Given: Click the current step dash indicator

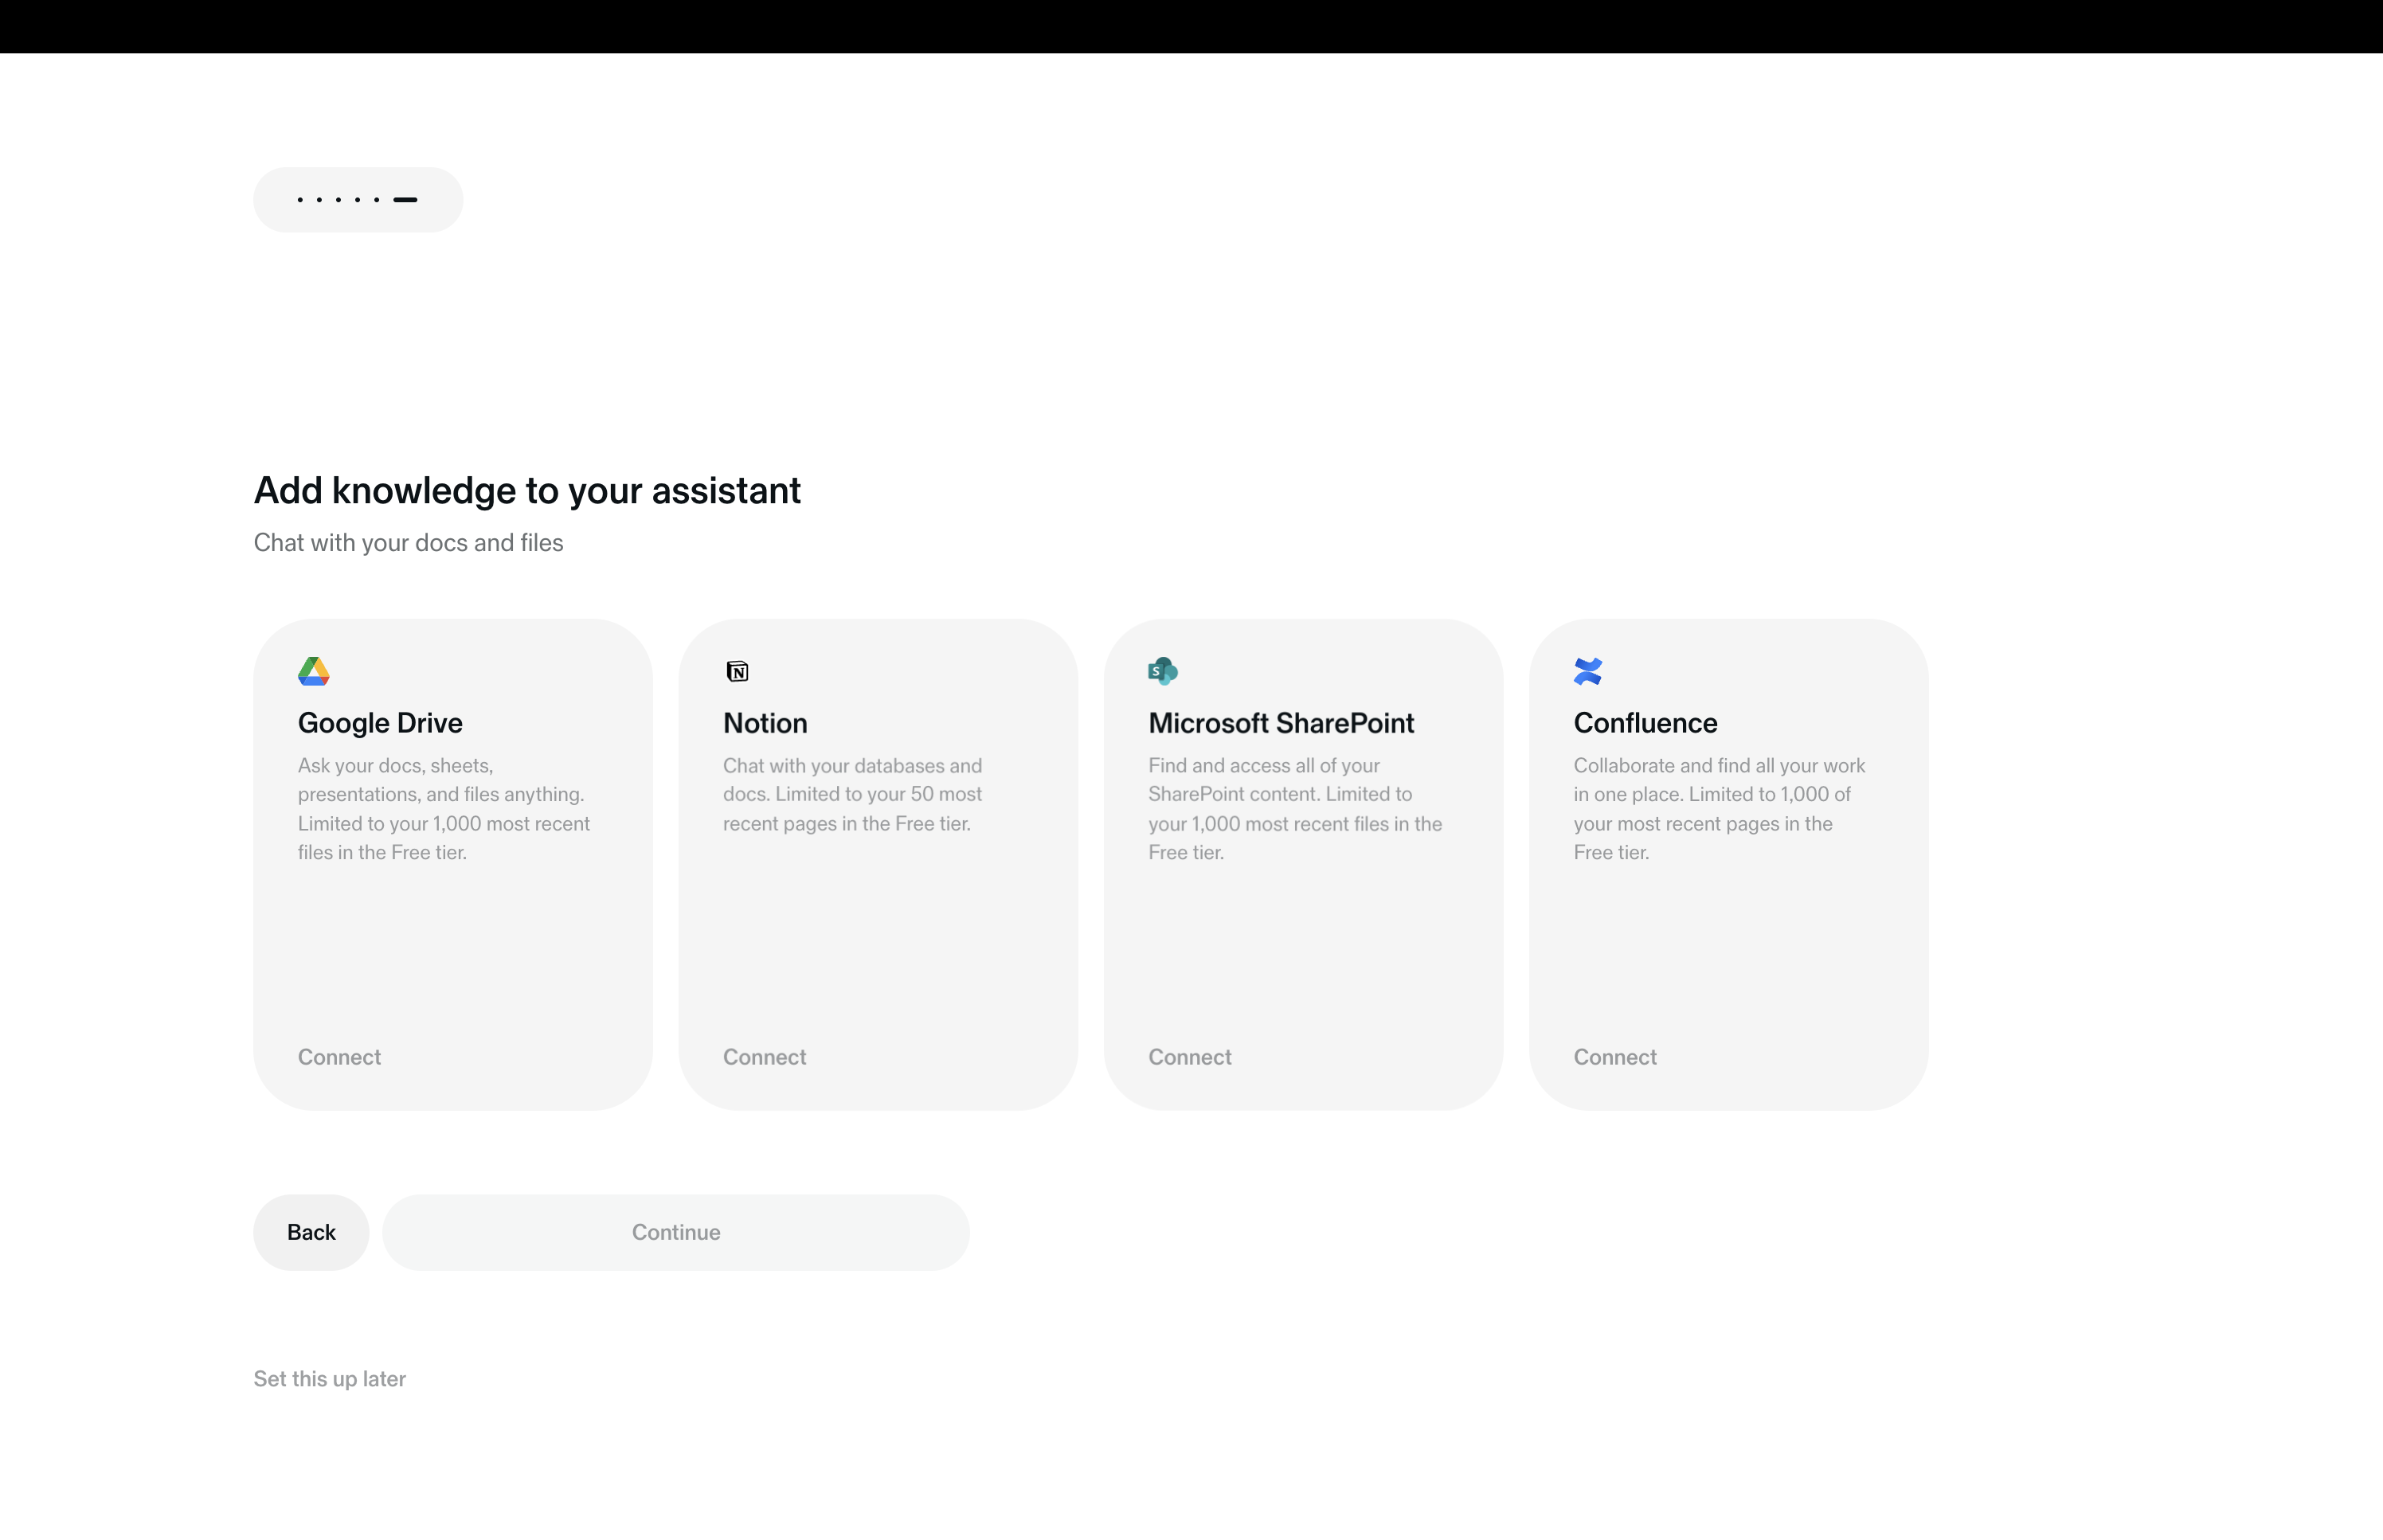Looking at the screenshot, I should click(405, 200).
